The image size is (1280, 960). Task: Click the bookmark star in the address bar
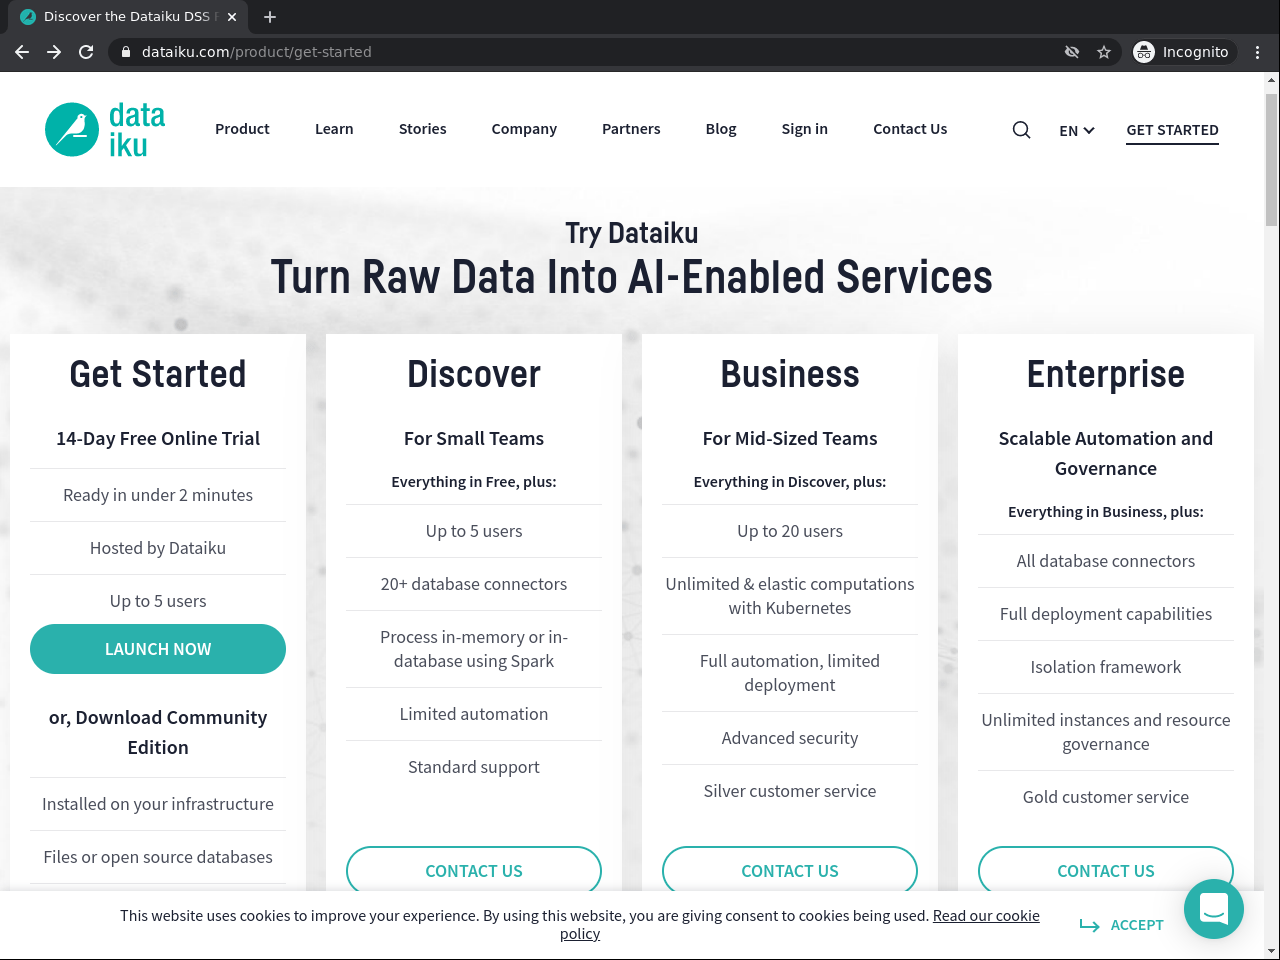pos(1104,51)
